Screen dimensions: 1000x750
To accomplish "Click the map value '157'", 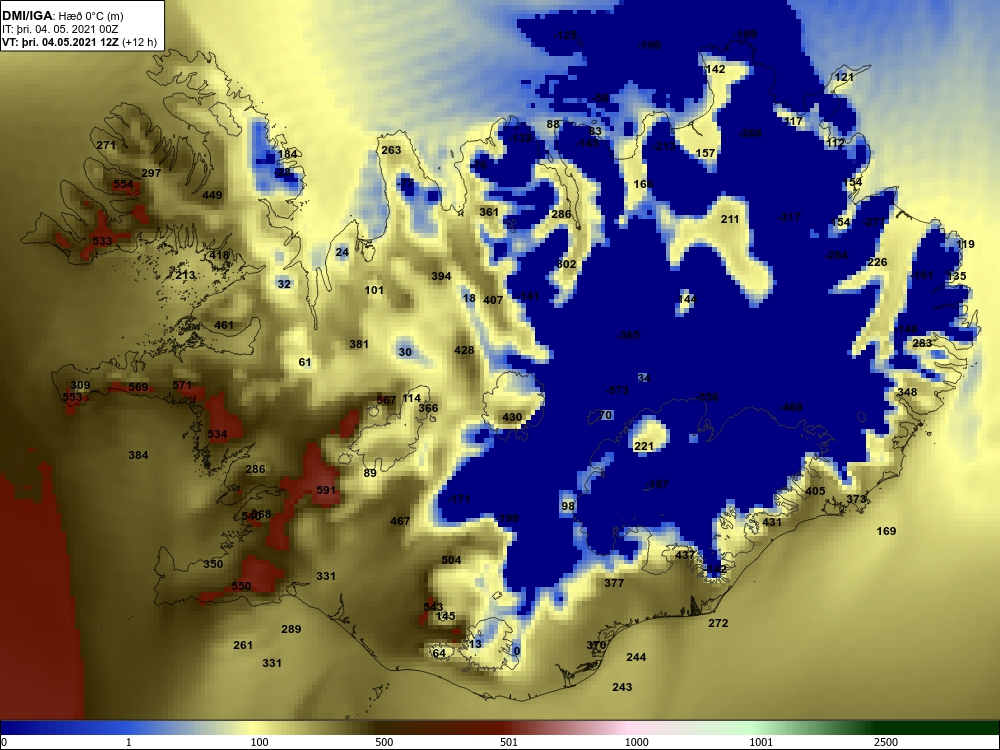I will click(705, 153).
